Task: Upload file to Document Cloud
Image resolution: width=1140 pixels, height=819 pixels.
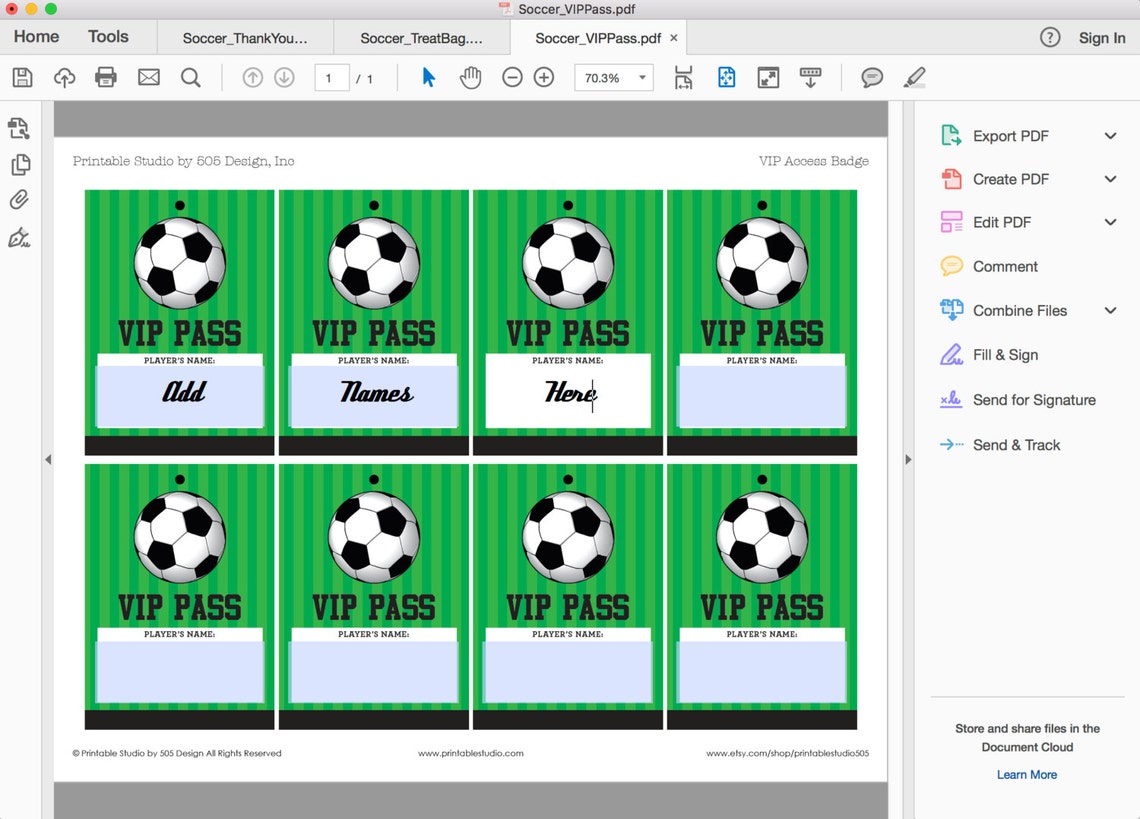Action: [x=64, y=77]
